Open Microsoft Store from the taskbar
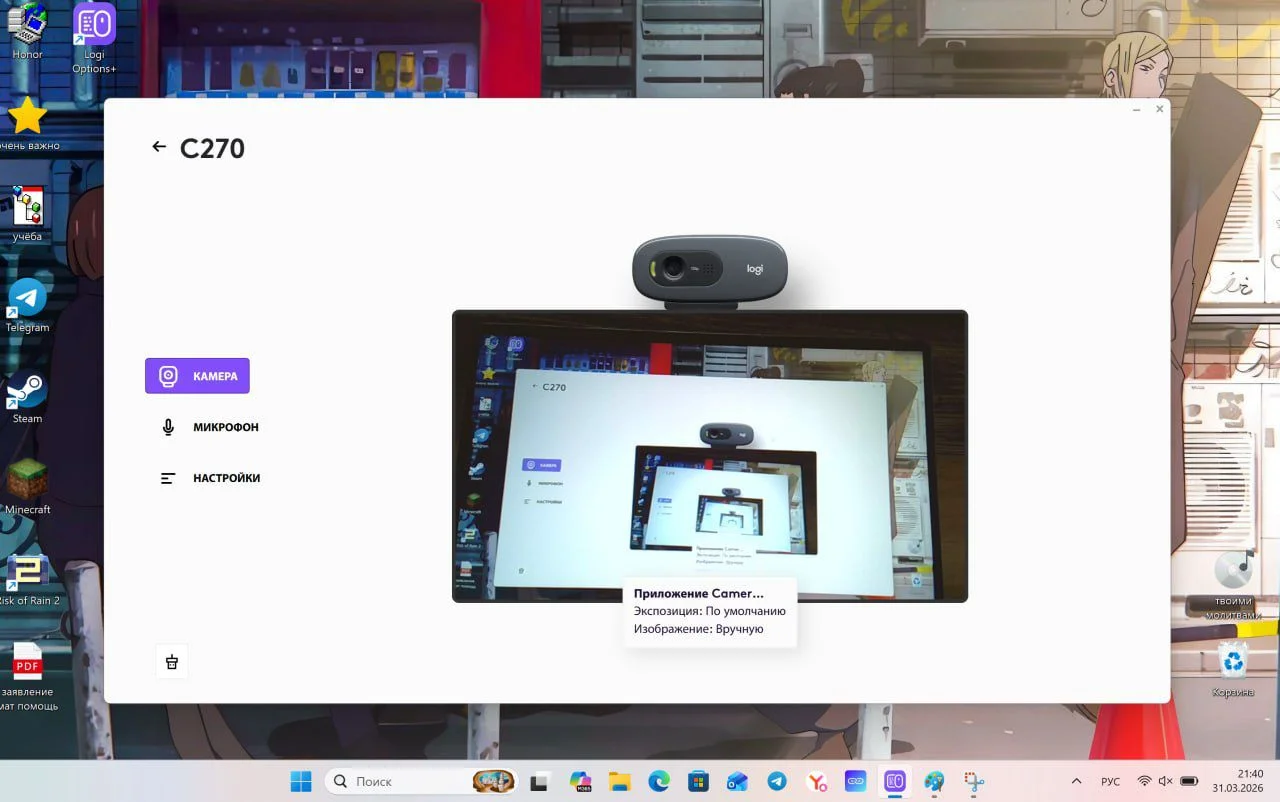Image resolution: width=1280 pixels, height=802 pixels. pos(698,781)
